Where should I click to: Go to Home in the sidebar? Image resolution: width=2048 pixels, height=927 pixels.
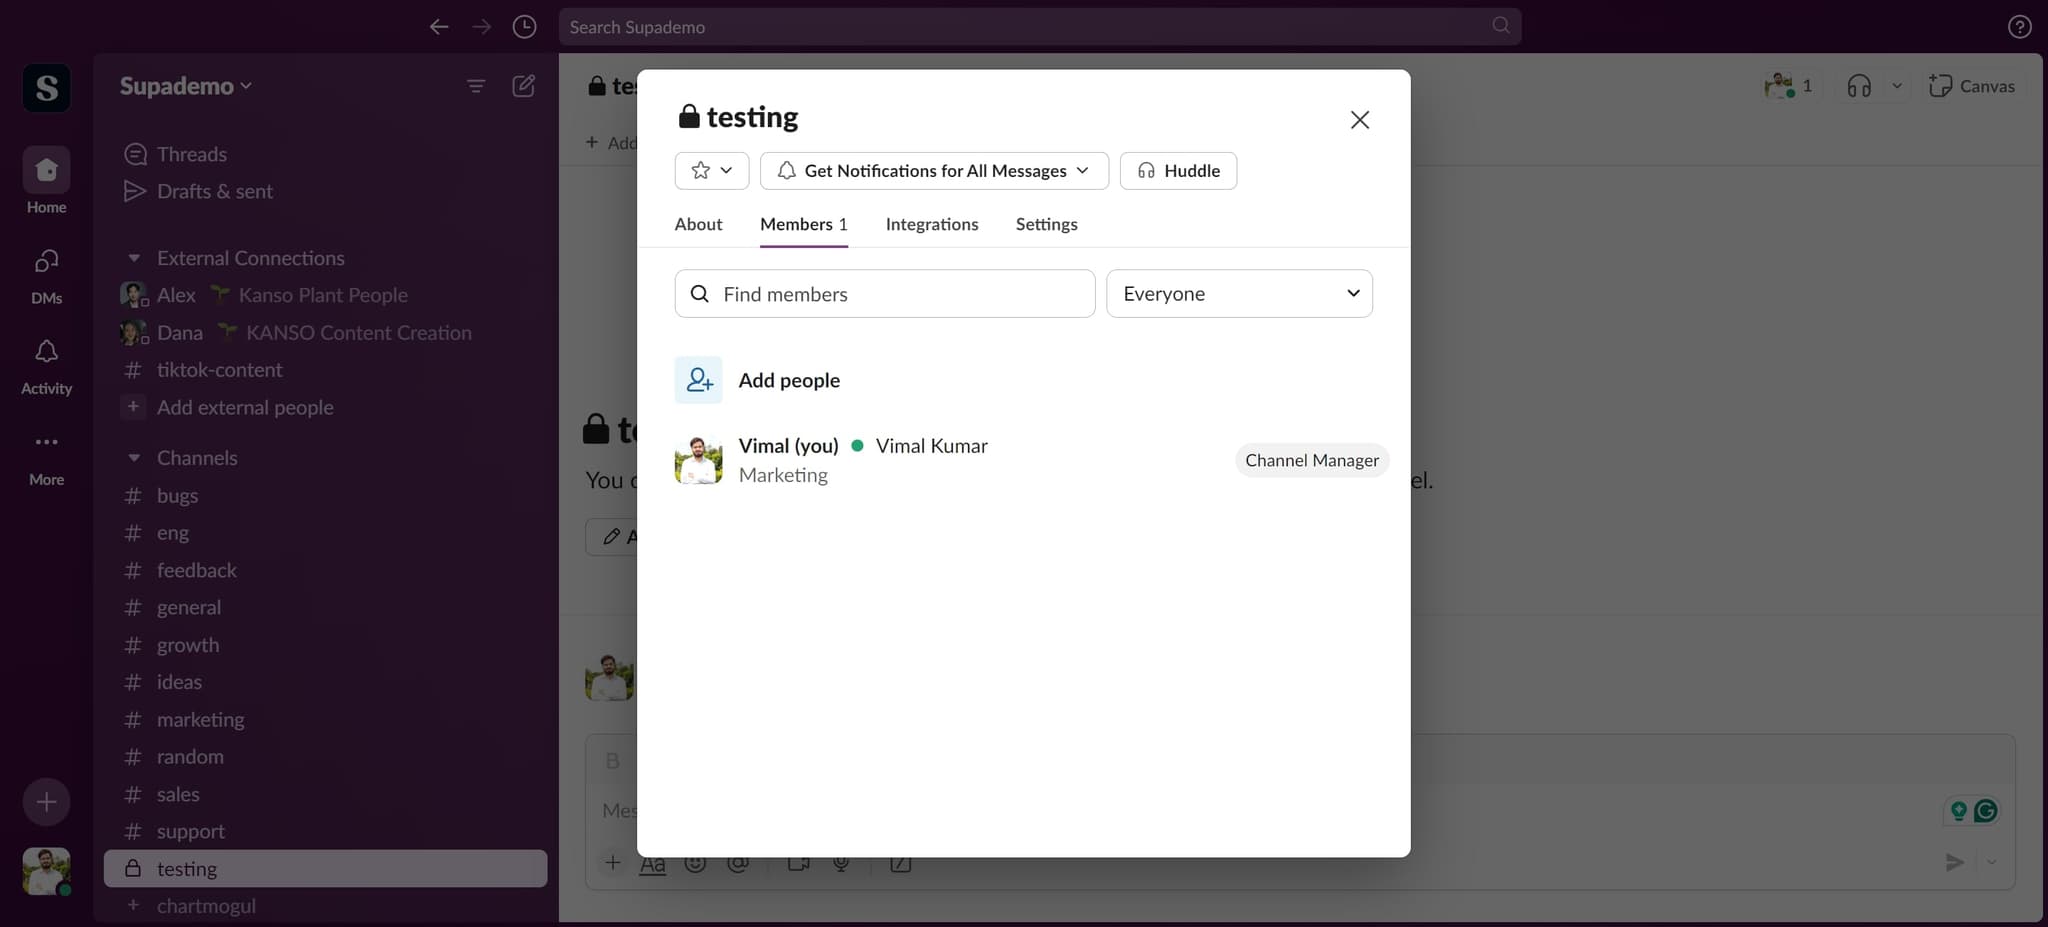(x=46, y=171)
